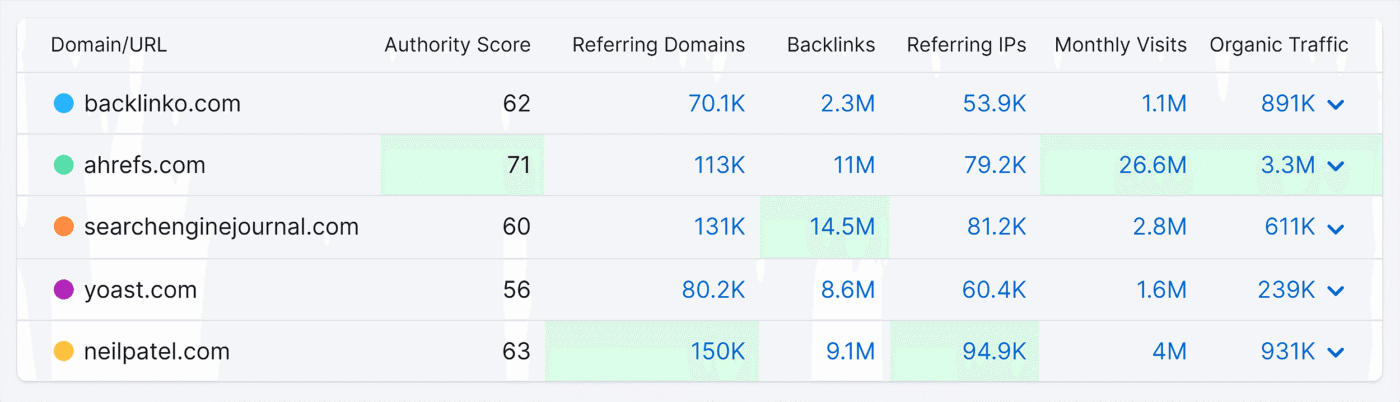Screen dimensions: 1400x402
Task: Click yoast.com authority score 56
Action: (x=516, y=290)
